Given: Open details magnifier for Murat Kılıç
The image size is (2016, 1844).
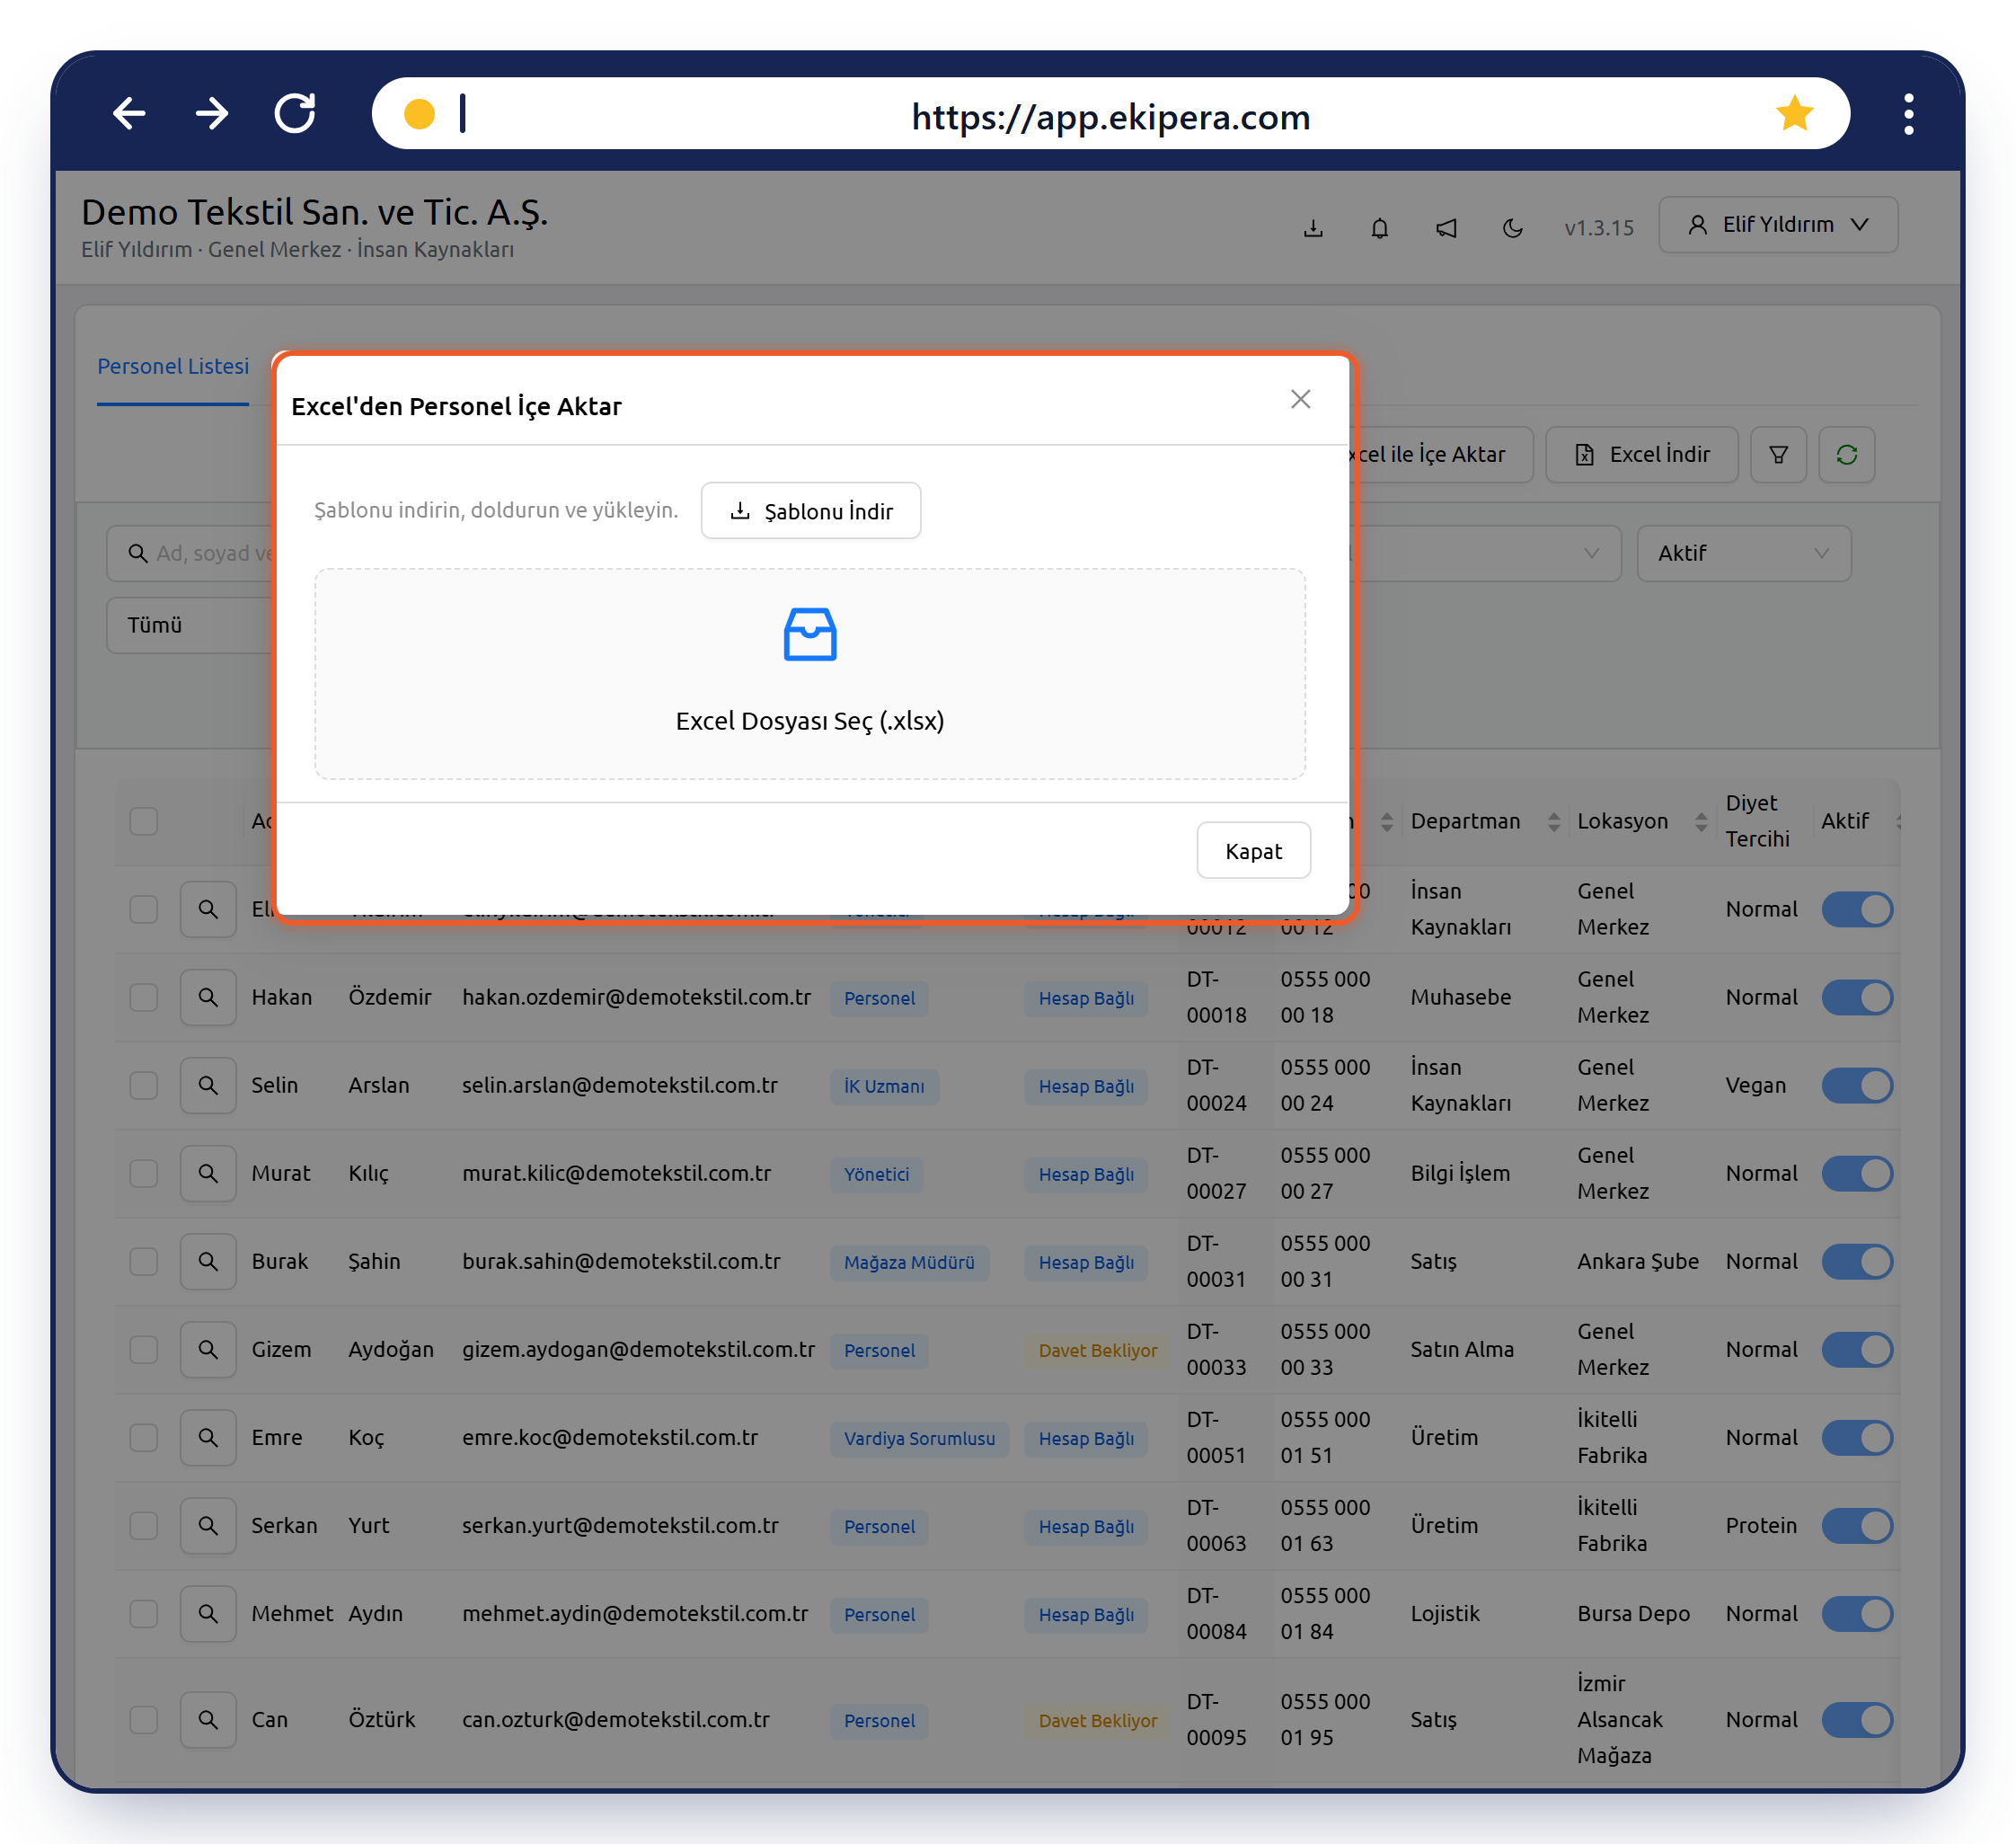Looking at the screenshot, I should click(208, 1173).
